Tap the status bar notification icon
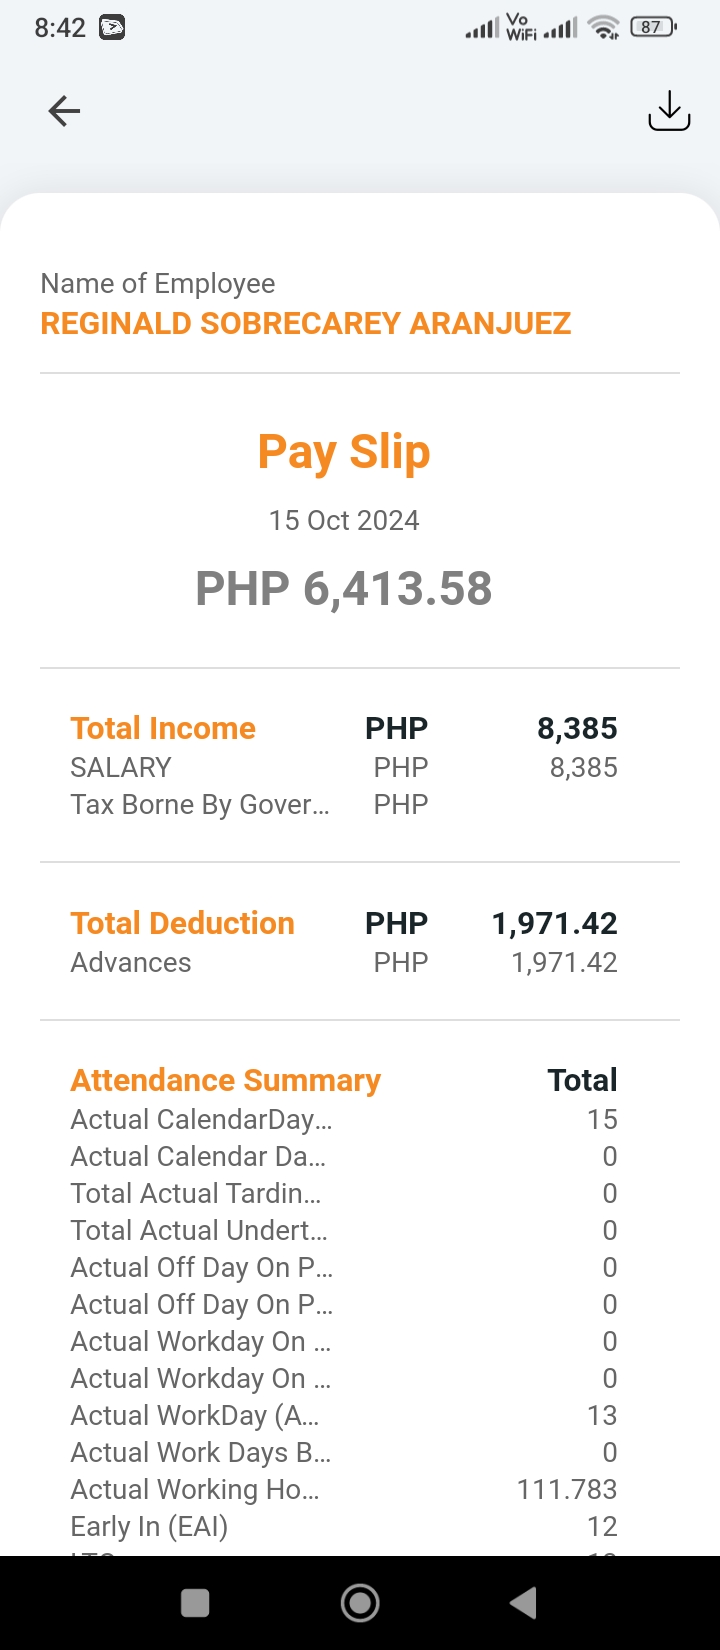Screen dimensions: 720x1650 112,28
